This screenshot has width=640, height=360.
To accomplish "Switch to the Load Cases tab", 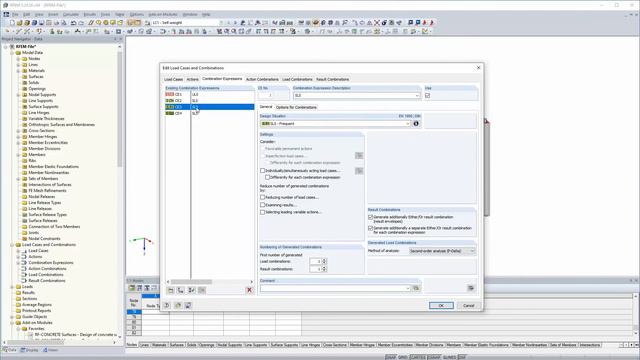I will point(173,79).
